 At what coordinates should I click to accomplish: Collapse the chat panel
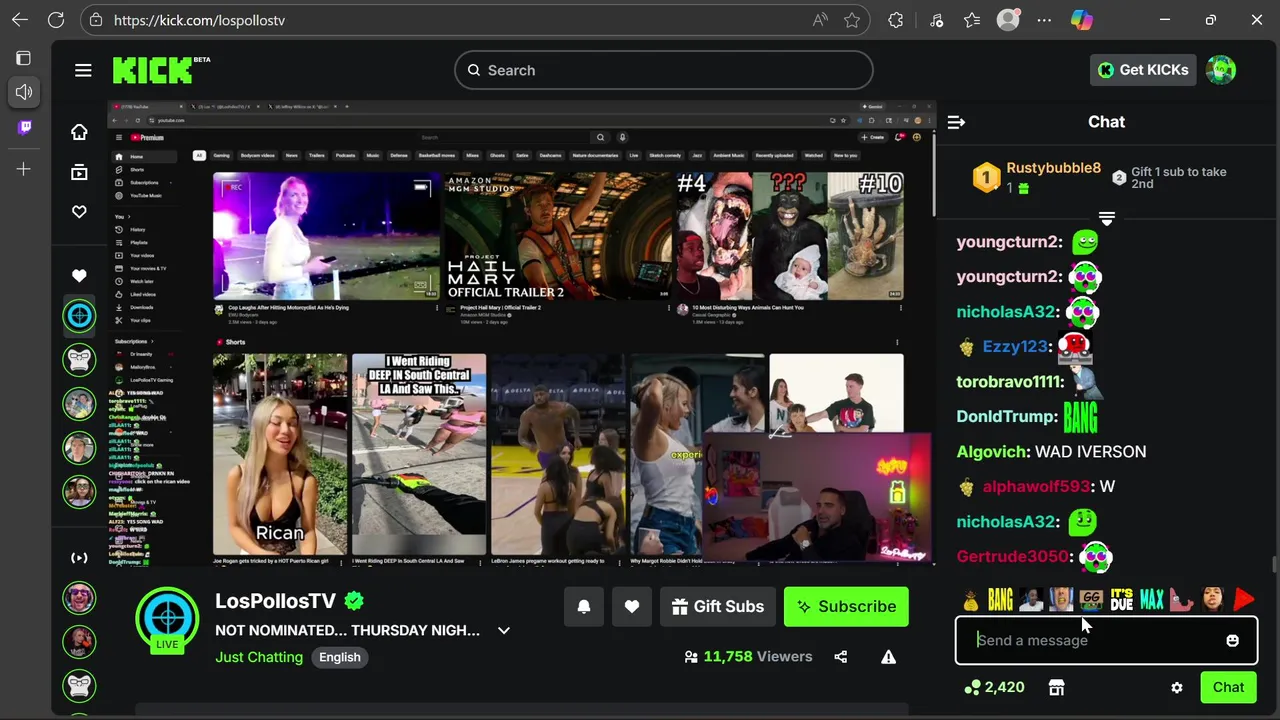pyautogui.click(x=956, y=122)
